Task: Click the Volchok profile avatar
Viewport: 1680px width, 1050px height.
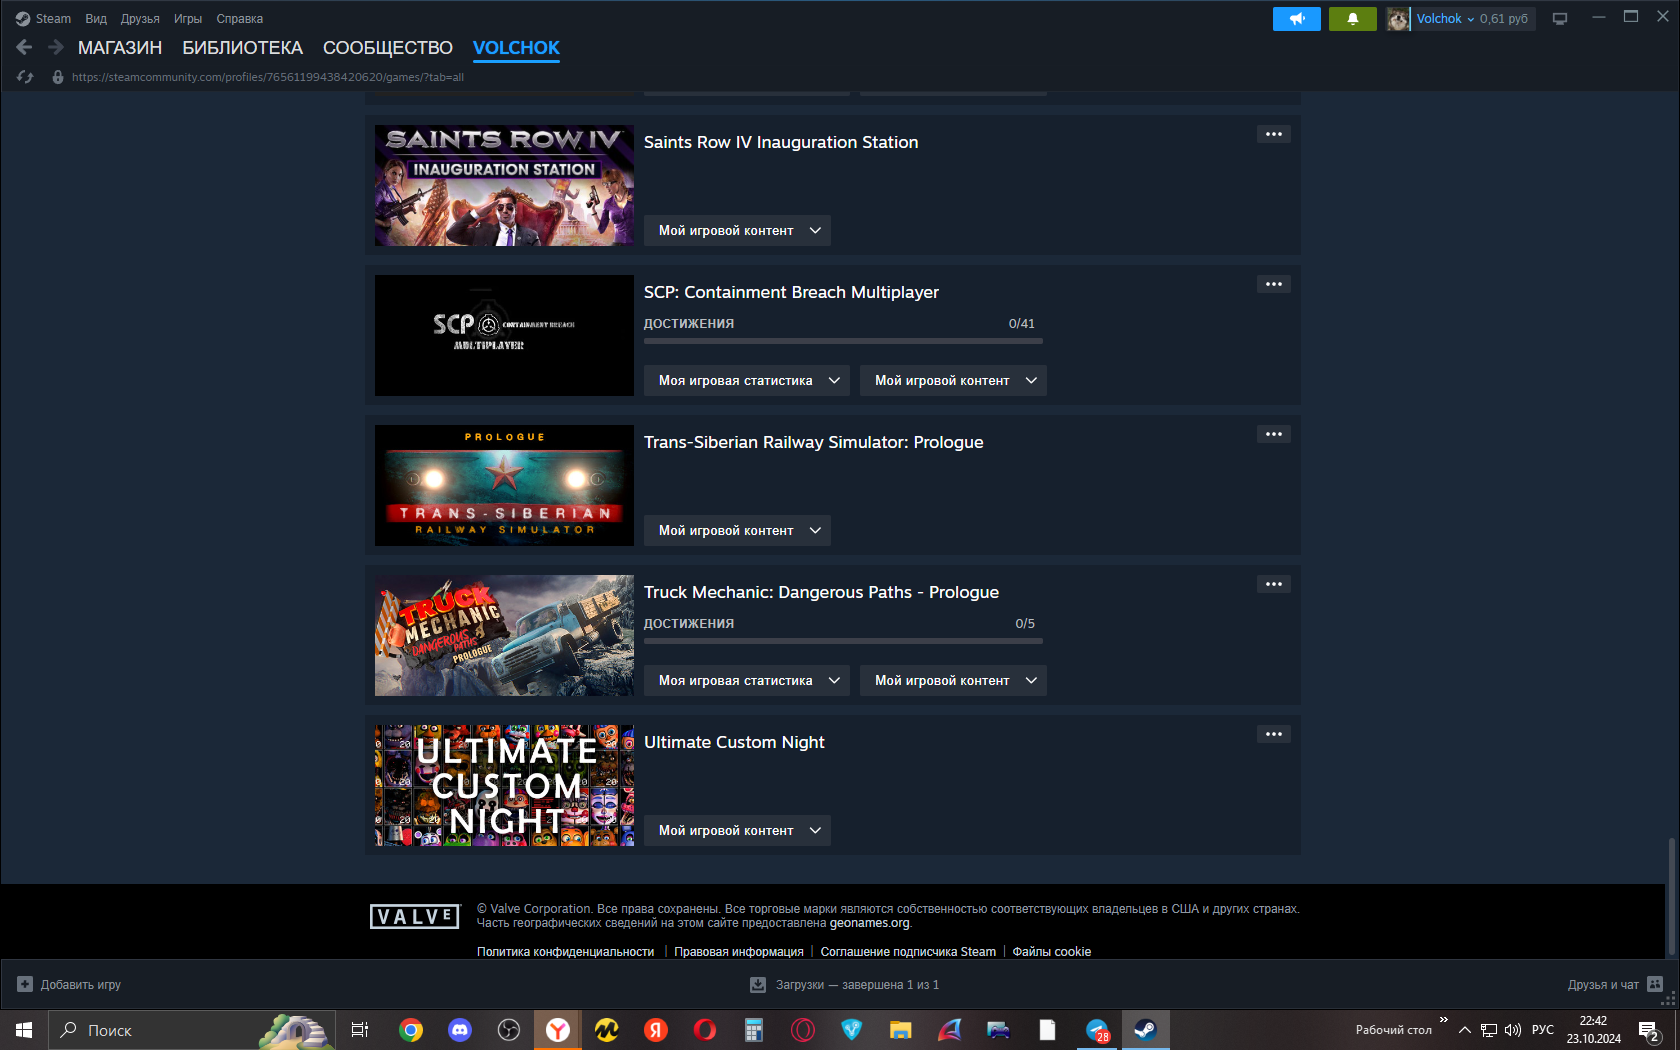Action: [x=1398, y=19]
